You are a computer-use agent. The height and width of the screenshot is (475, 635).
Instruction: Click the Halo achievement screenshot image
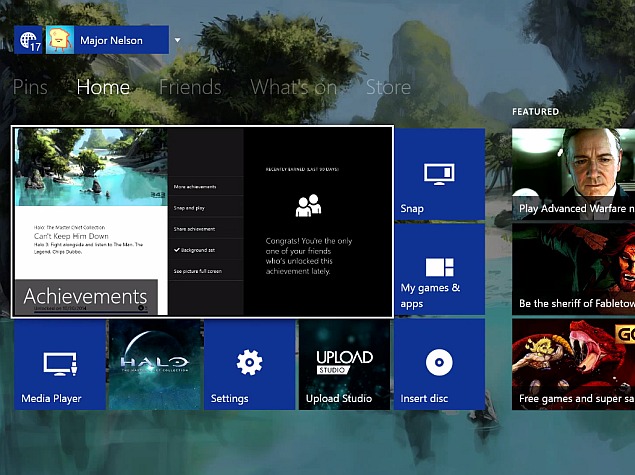91,167
